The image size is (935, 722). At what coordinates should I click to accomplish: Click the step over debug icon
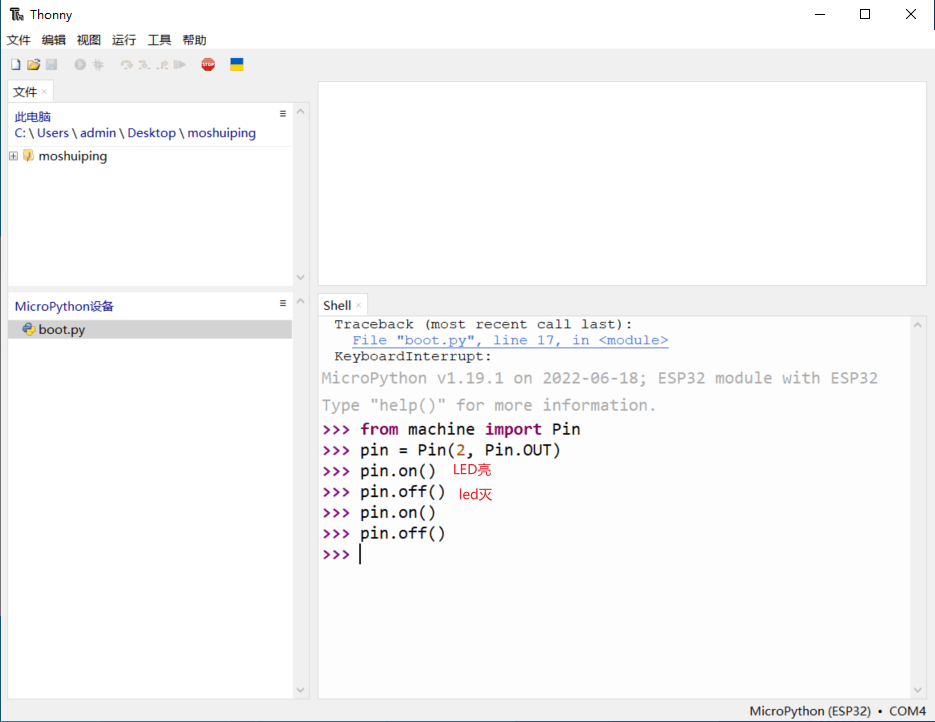[x=127, y=65]
